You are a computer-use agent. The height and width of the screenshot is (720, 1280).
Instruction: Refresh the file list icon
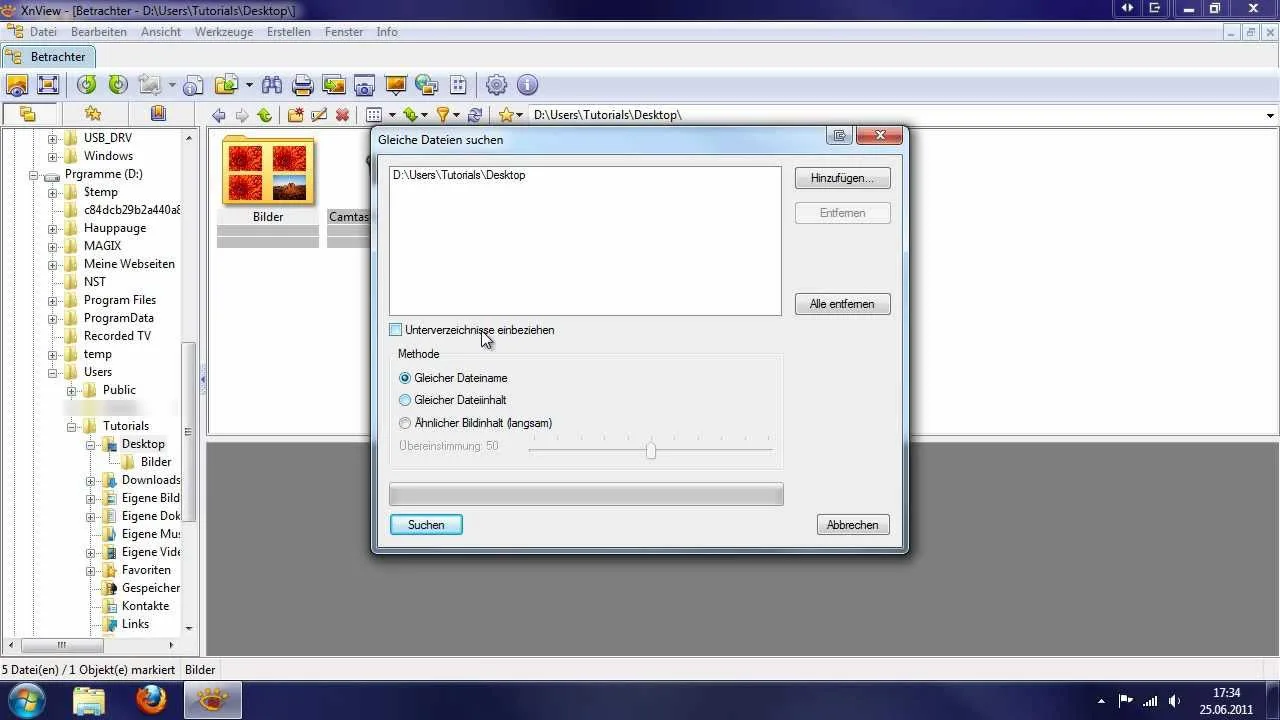point(475,115)
